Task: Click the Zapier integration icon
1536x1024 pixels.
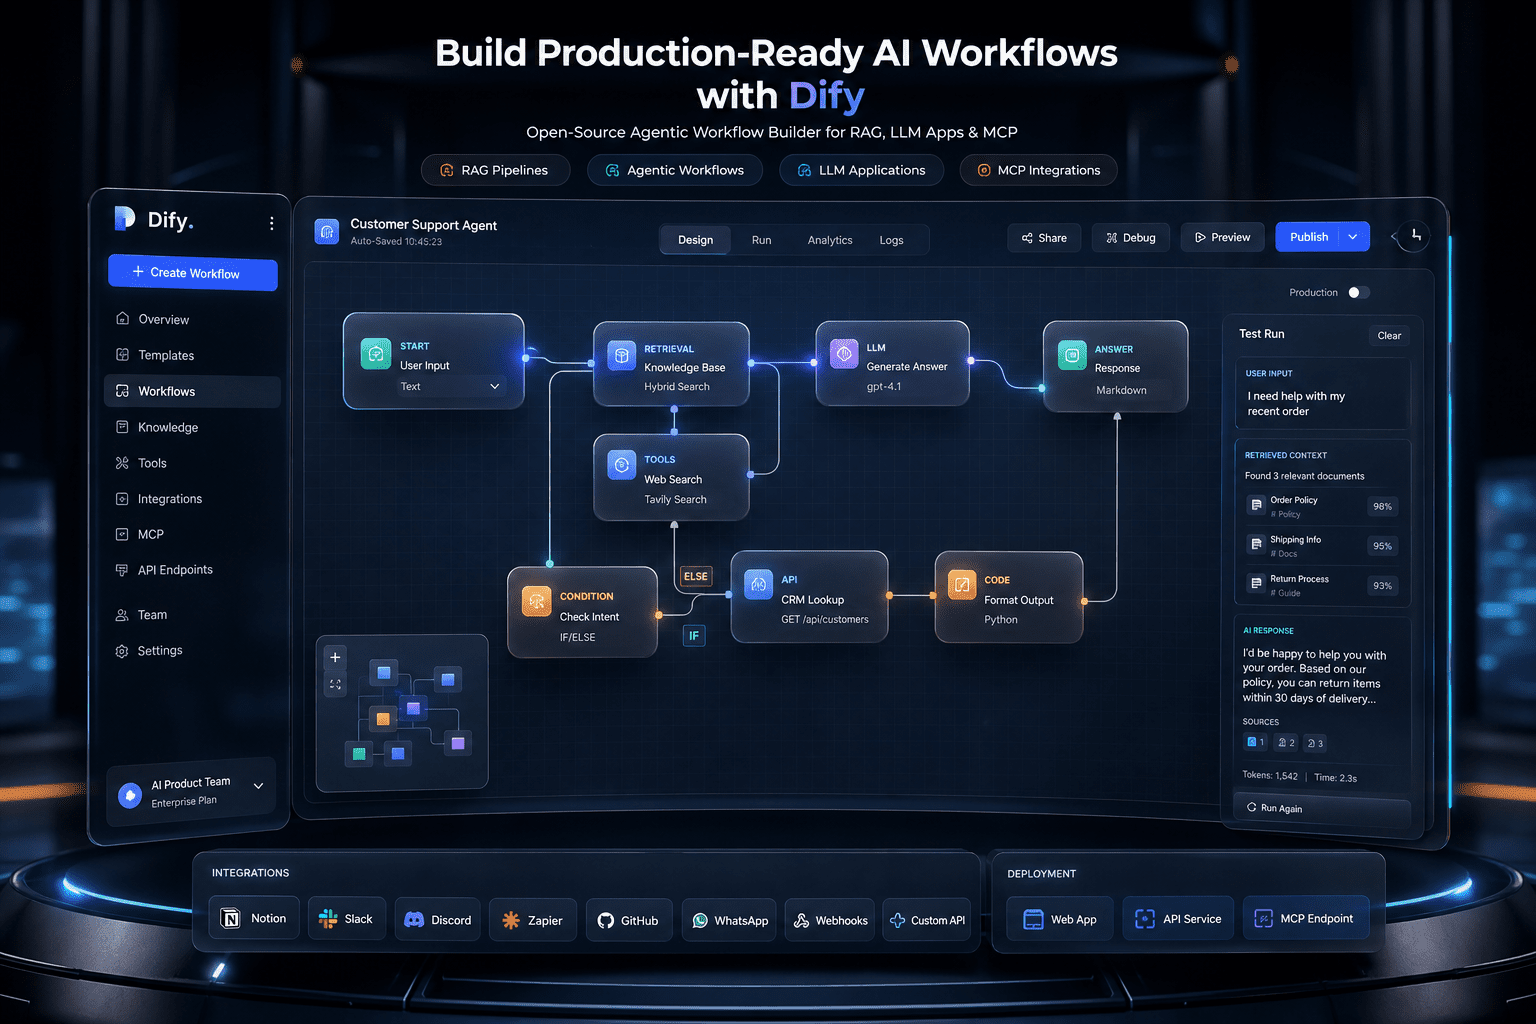Action: 511,920
